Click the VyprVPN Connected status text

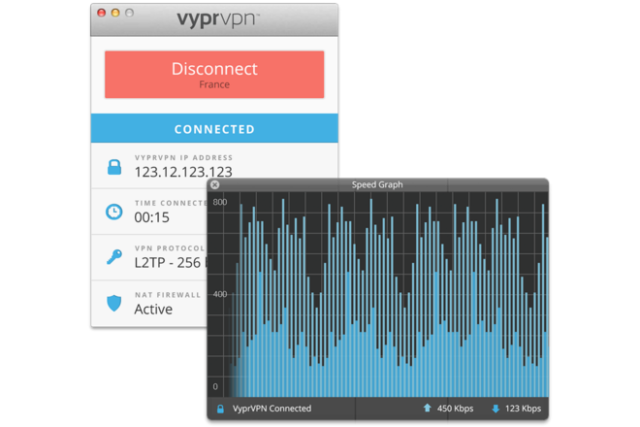[x=272, y=408]
